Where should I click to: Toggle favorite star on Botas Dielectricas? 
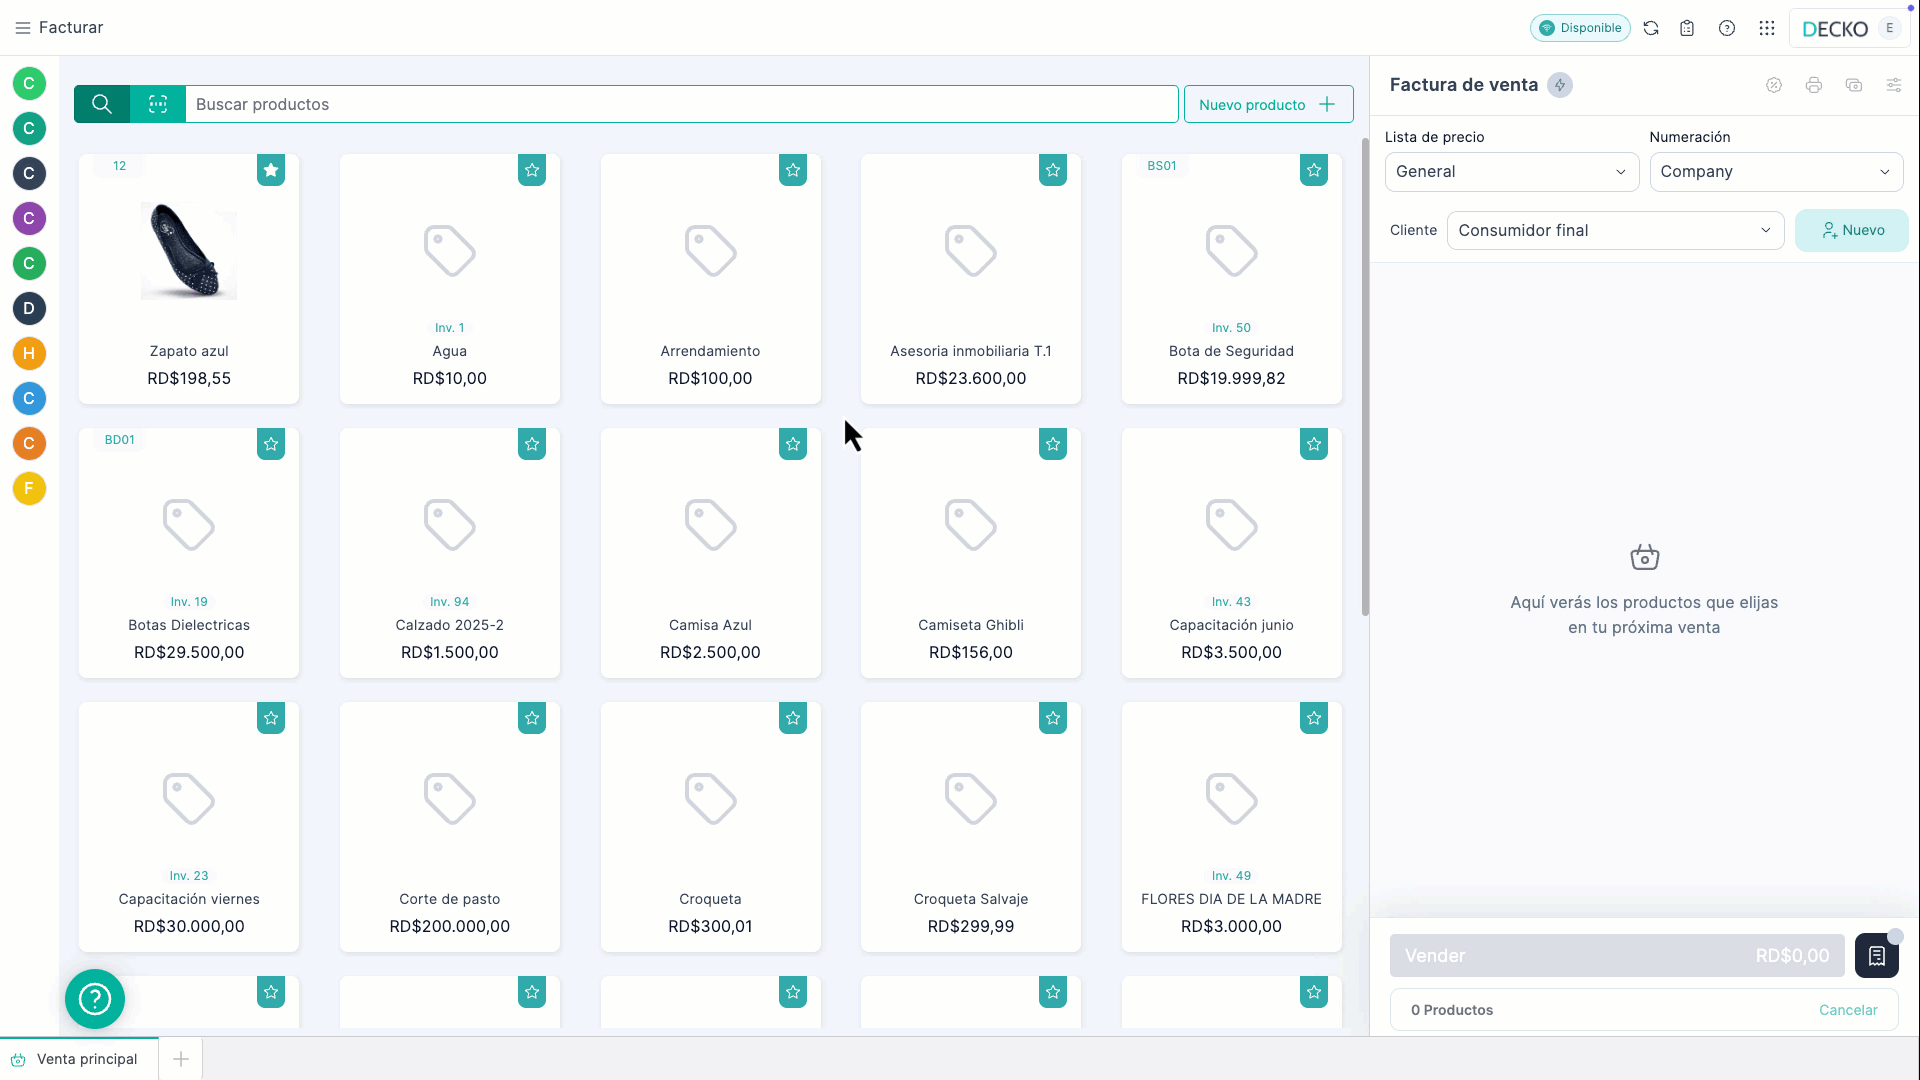point(271,444)
